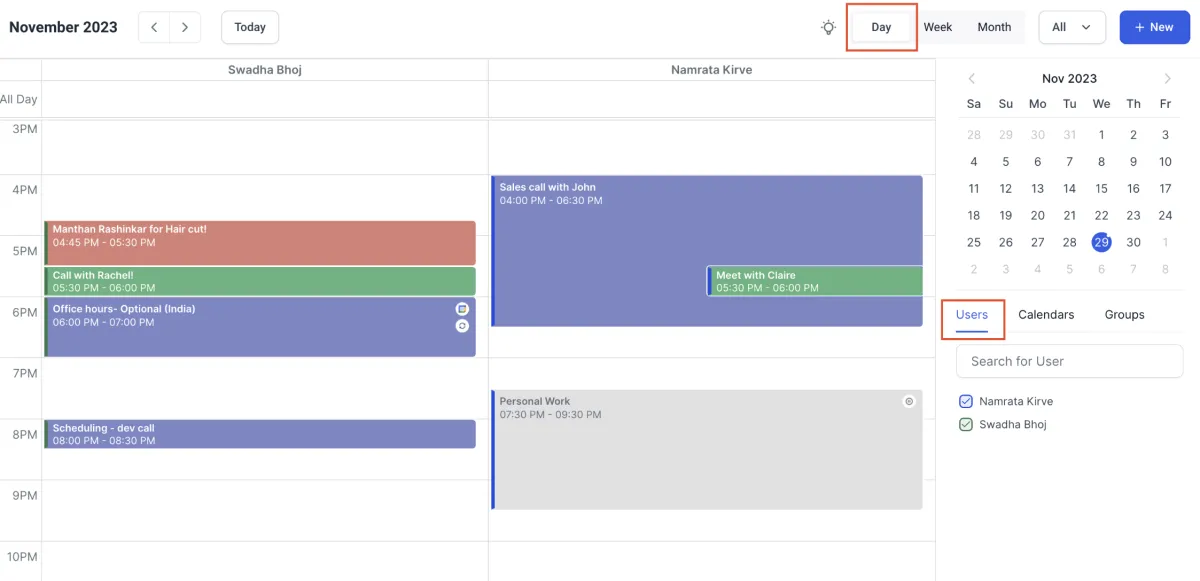Switch to Week view
Image resolution: width=1200 pixels, height=581 pixels.
pyautogui.click(x=938, y=27)
